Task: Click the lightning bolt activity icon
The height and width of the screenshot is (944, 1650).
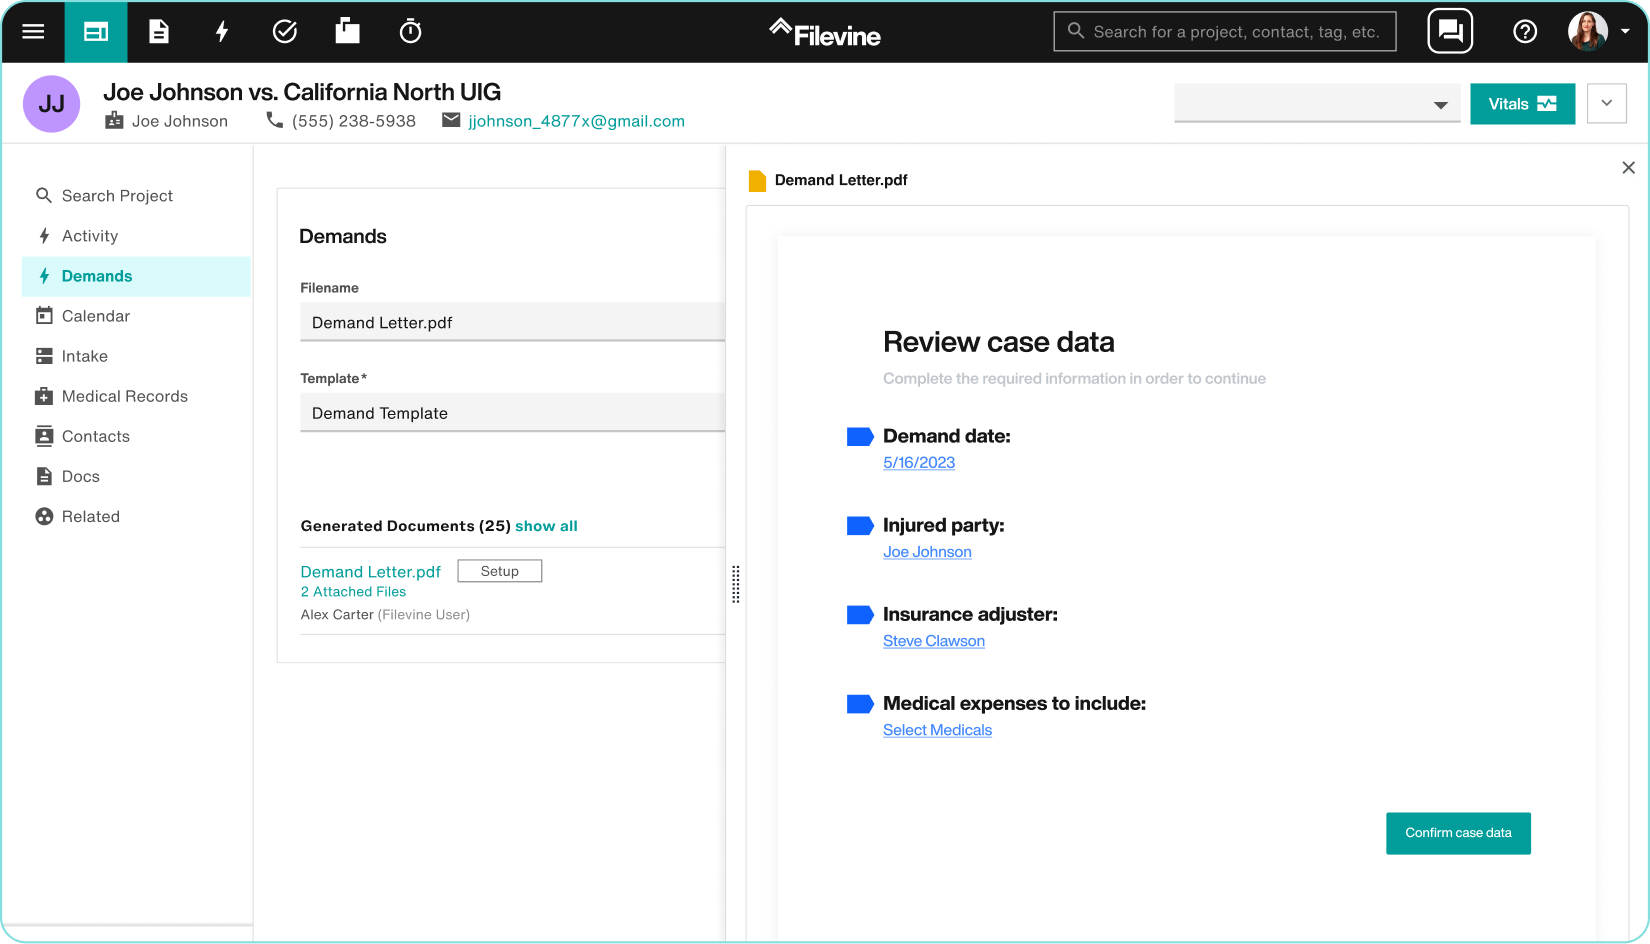Action: coord(222,31)
